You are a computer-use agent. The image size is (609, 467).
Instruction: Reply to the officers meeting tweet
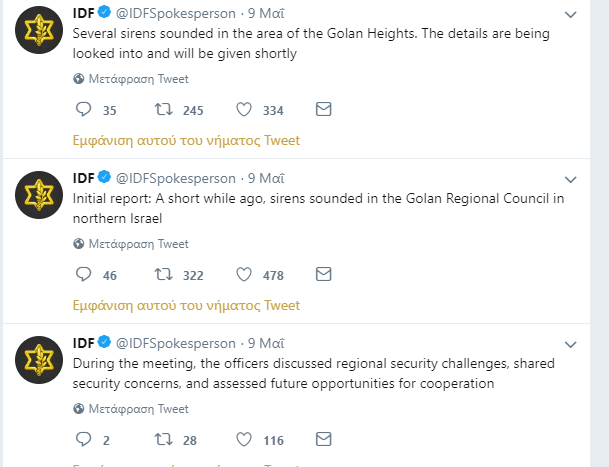[83, 440]
